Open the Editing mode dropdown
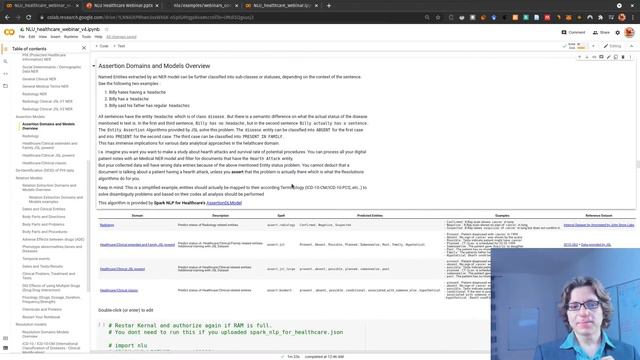 612,46
